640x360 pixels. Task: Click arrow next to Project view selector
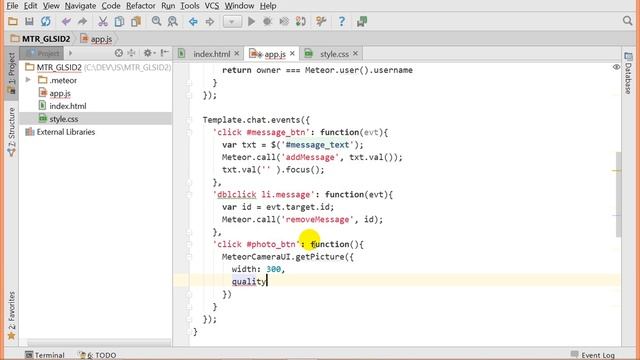pos(70,53)
